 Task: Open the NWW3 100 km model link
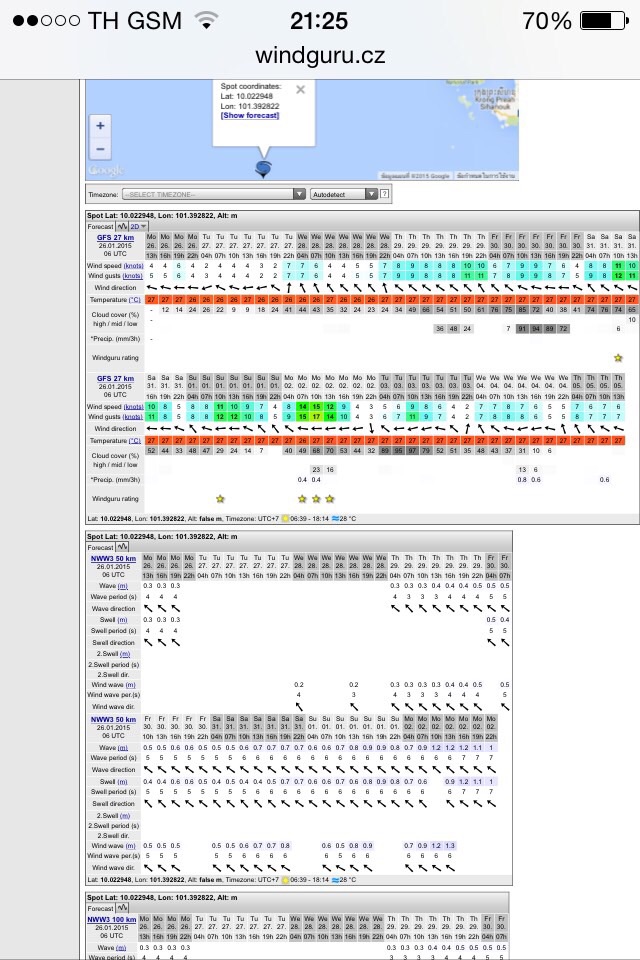pyautogui.click(x=111, y=920)
